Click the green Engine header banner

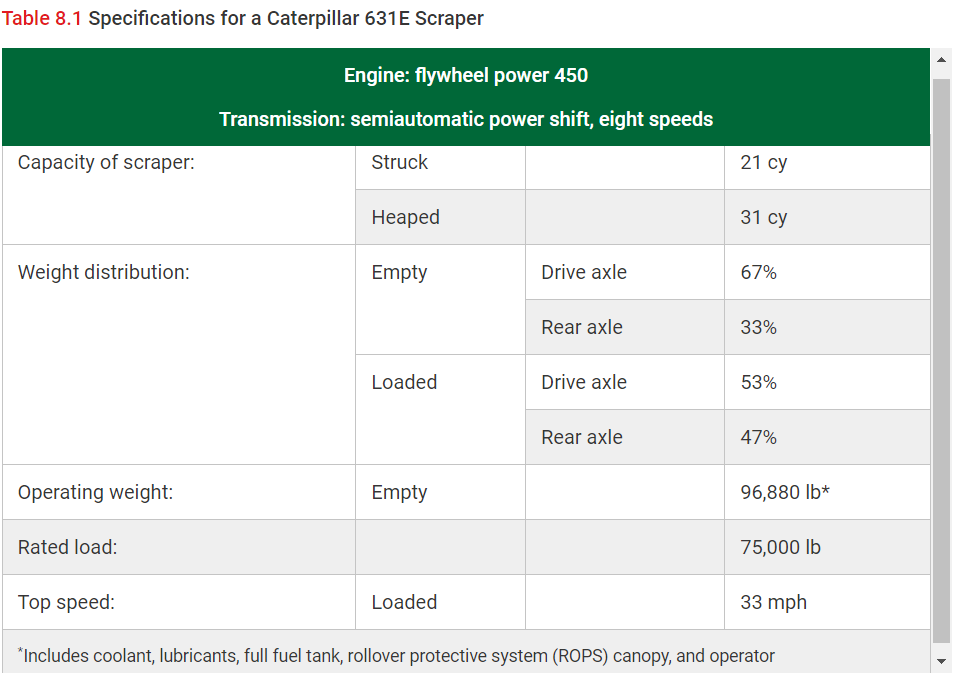coord(466,75)
